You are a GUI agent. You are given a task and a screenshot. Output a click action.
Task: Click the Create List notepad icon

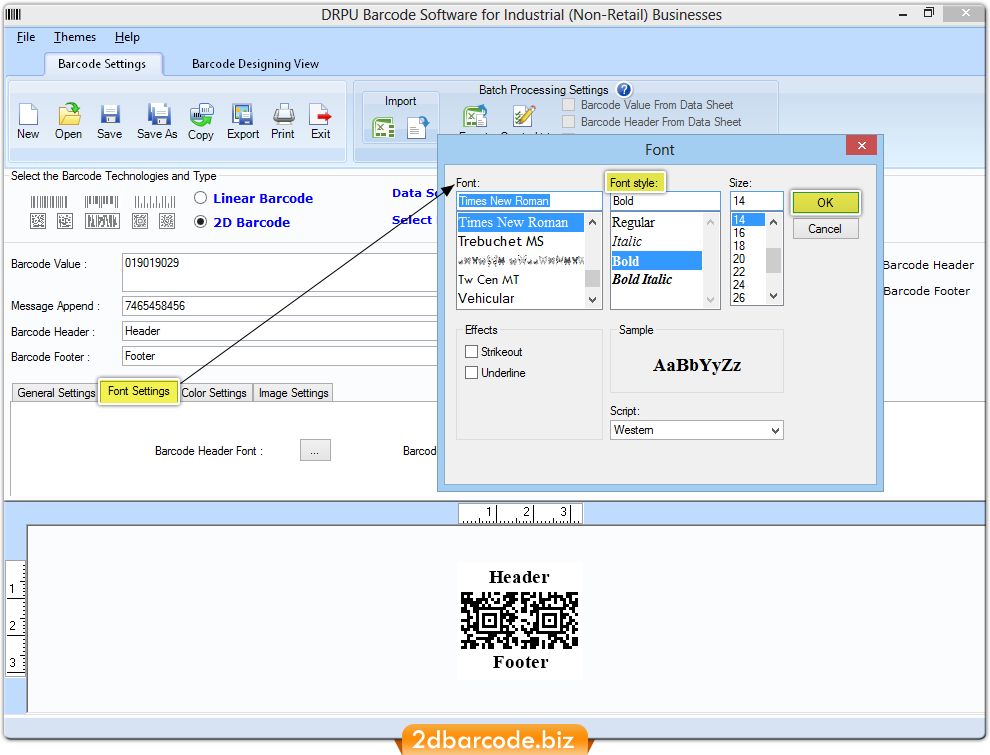tap(523, 116)
